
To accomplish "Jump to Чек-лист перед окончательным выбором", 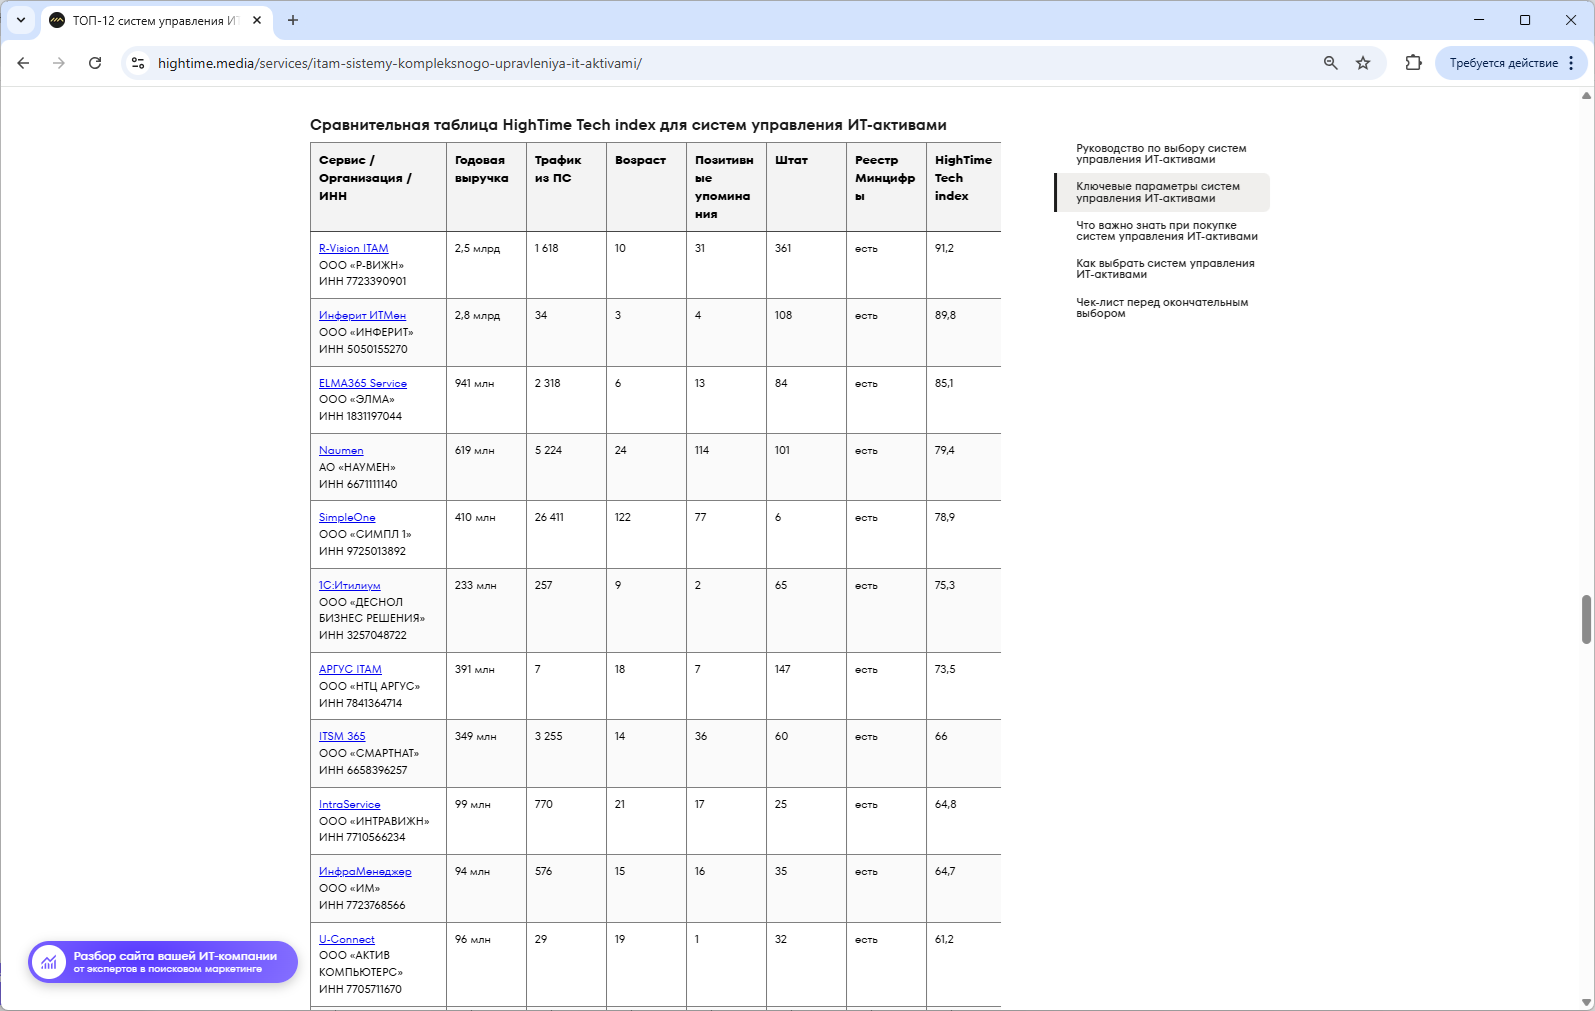I will (1162, 307).
